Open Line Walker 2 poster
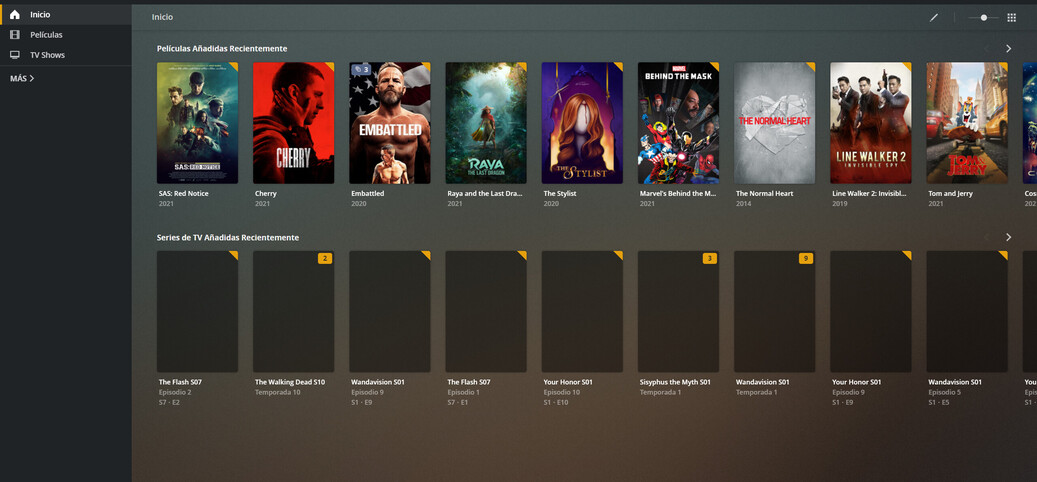 coord(871,123)
